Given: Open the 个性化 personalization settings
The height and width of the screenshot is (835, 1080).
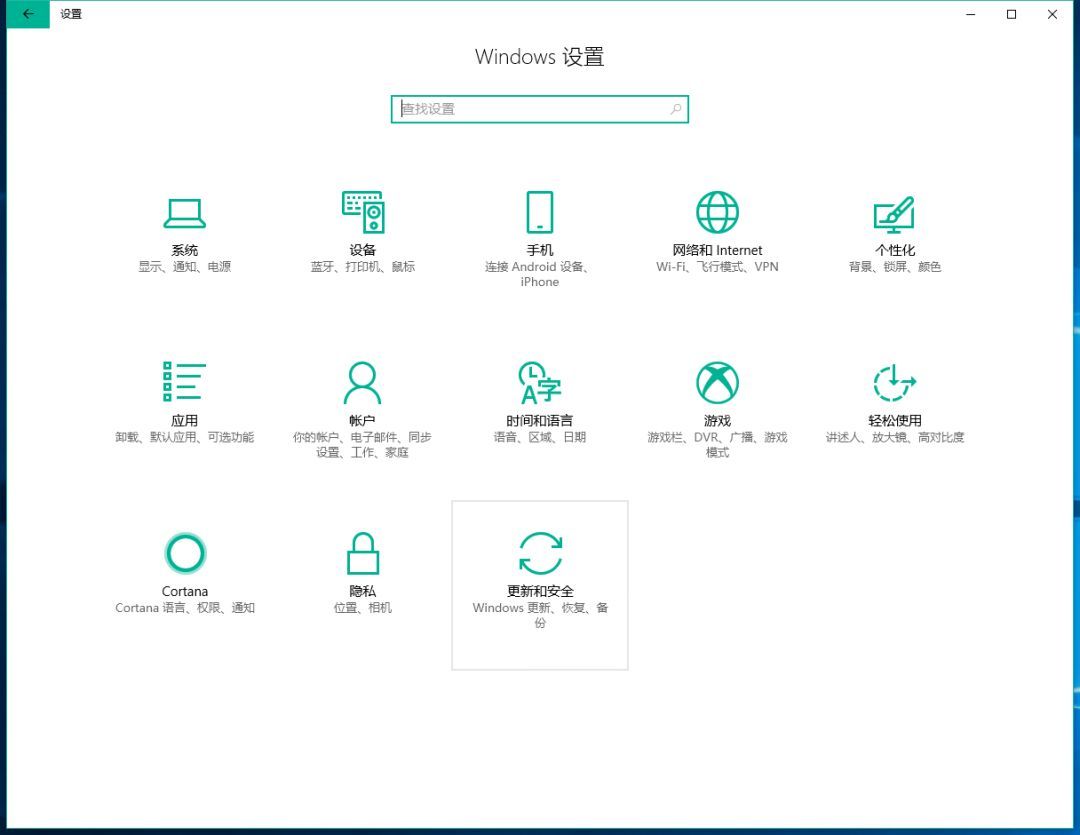Looking at the screenshot, I should [893, 225].
